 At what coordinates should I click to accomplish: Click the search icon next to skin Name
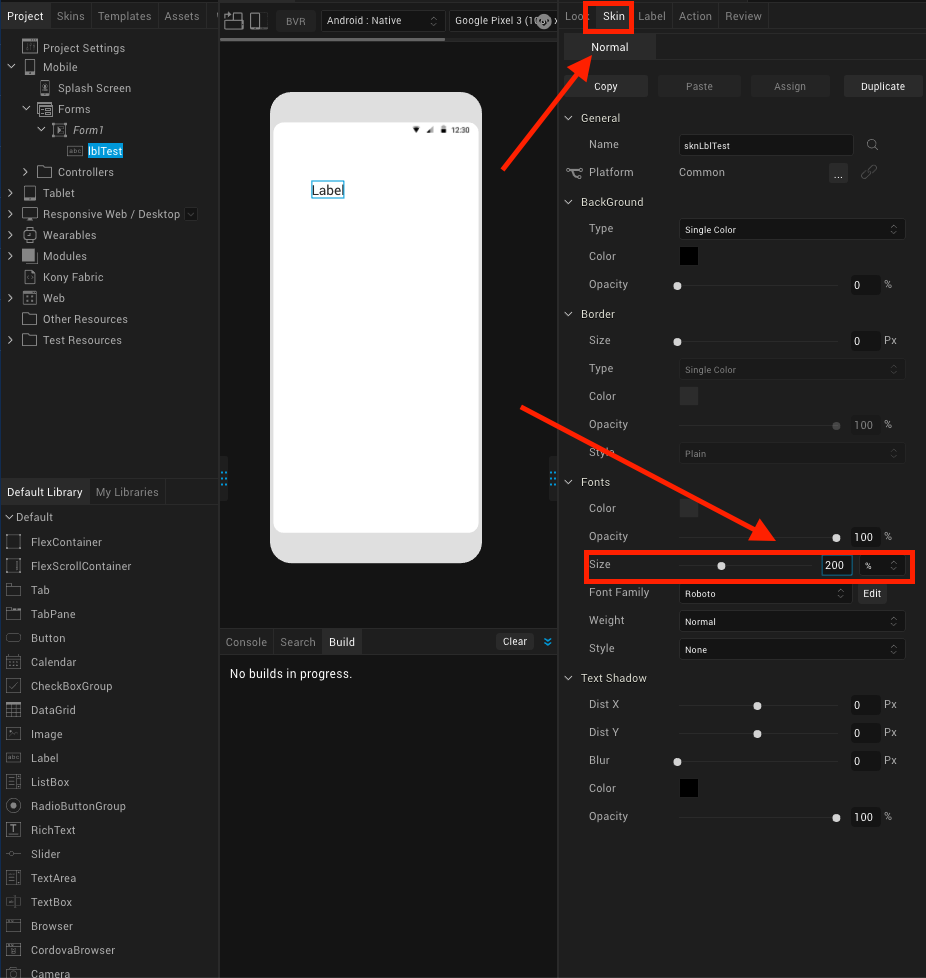click(x=872, y=145)
